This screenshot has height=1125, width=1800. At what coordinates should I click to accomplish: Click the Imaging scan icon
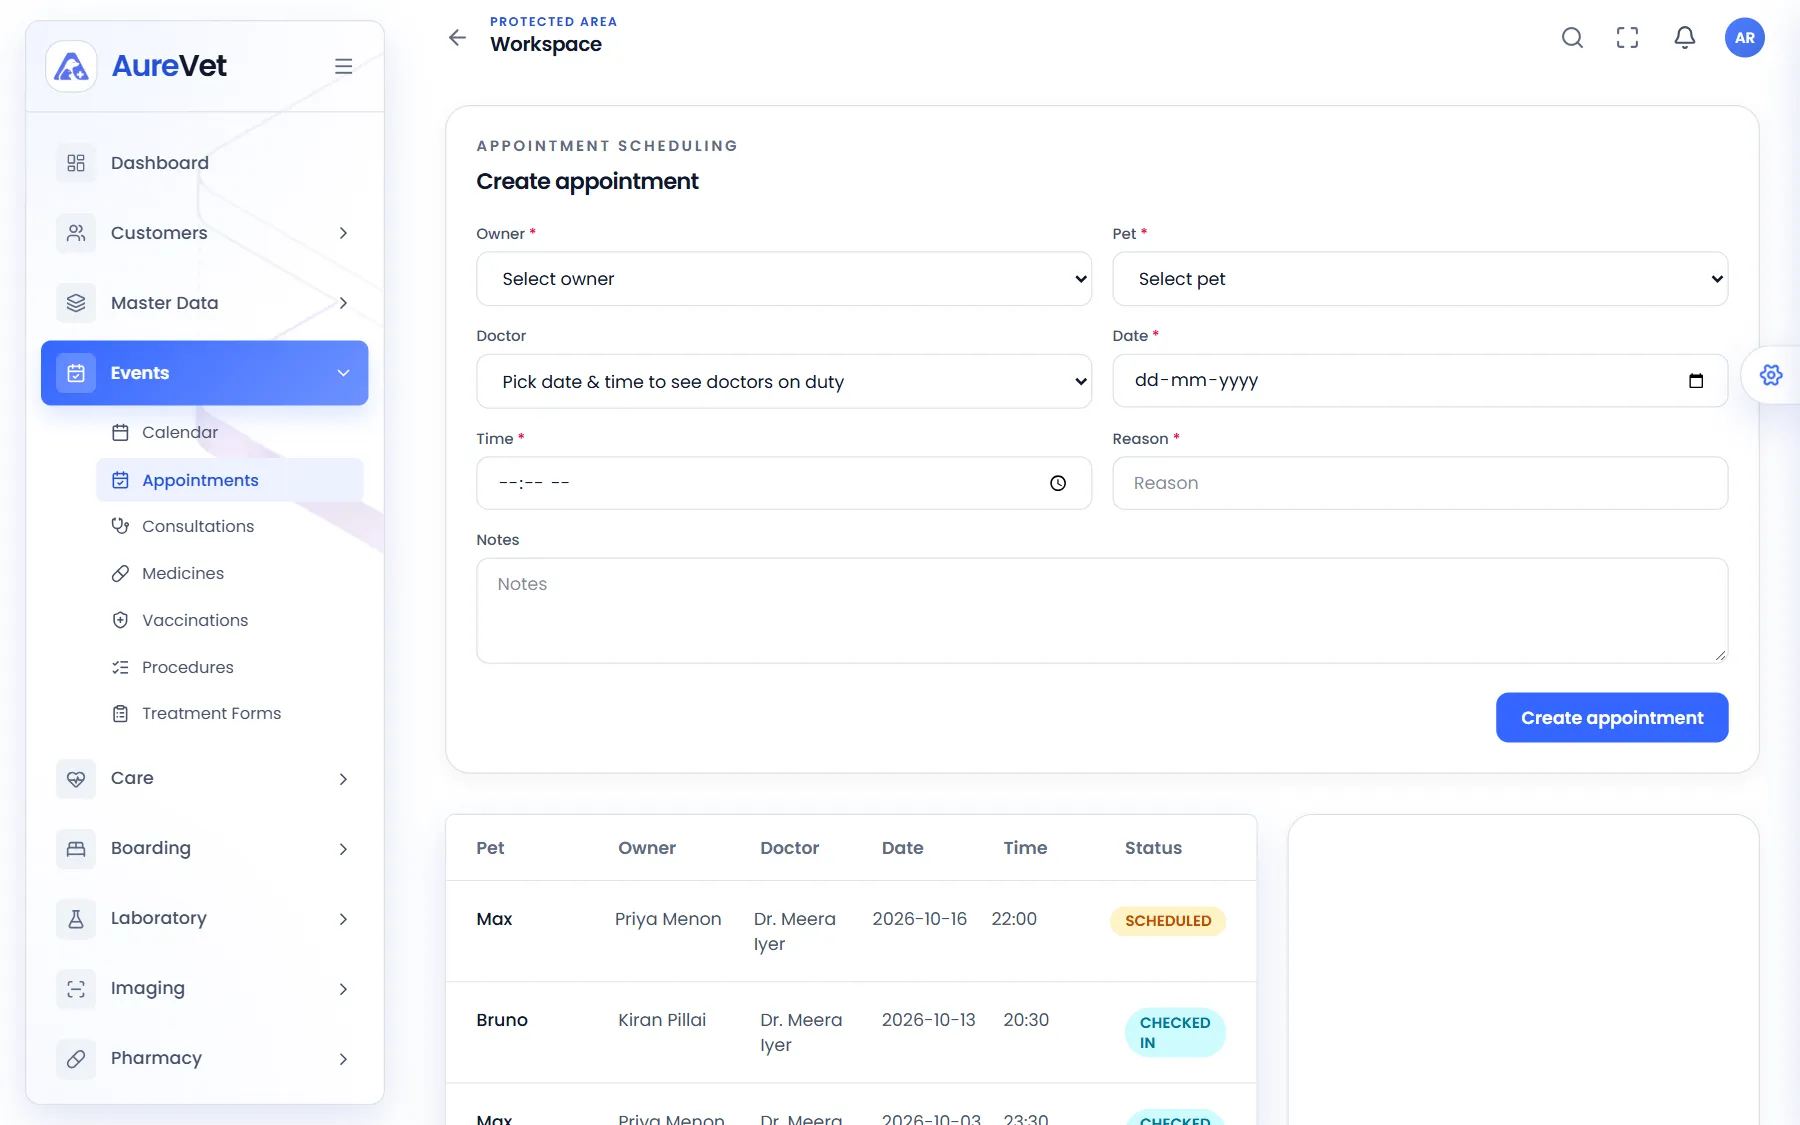coord(76,989)
